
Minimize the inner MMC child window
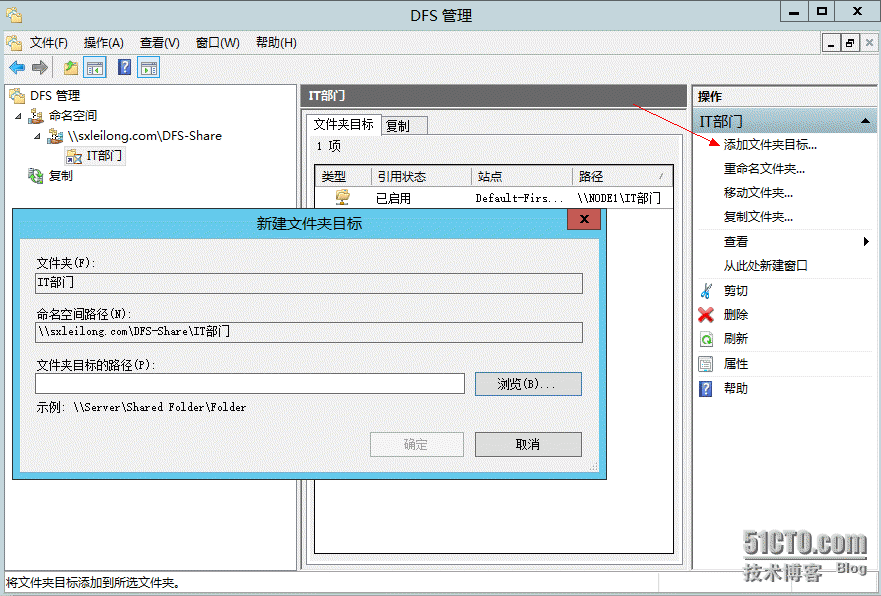click(832, 43)
